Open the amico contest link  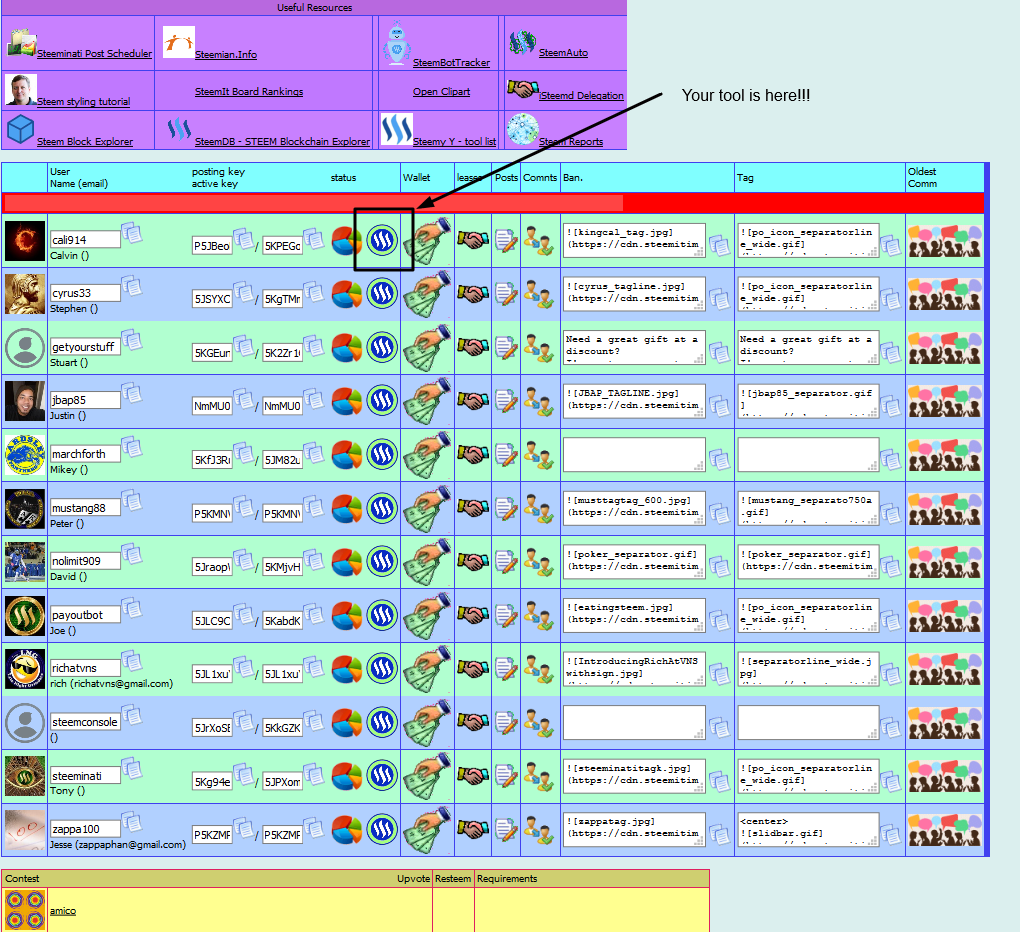62,911
